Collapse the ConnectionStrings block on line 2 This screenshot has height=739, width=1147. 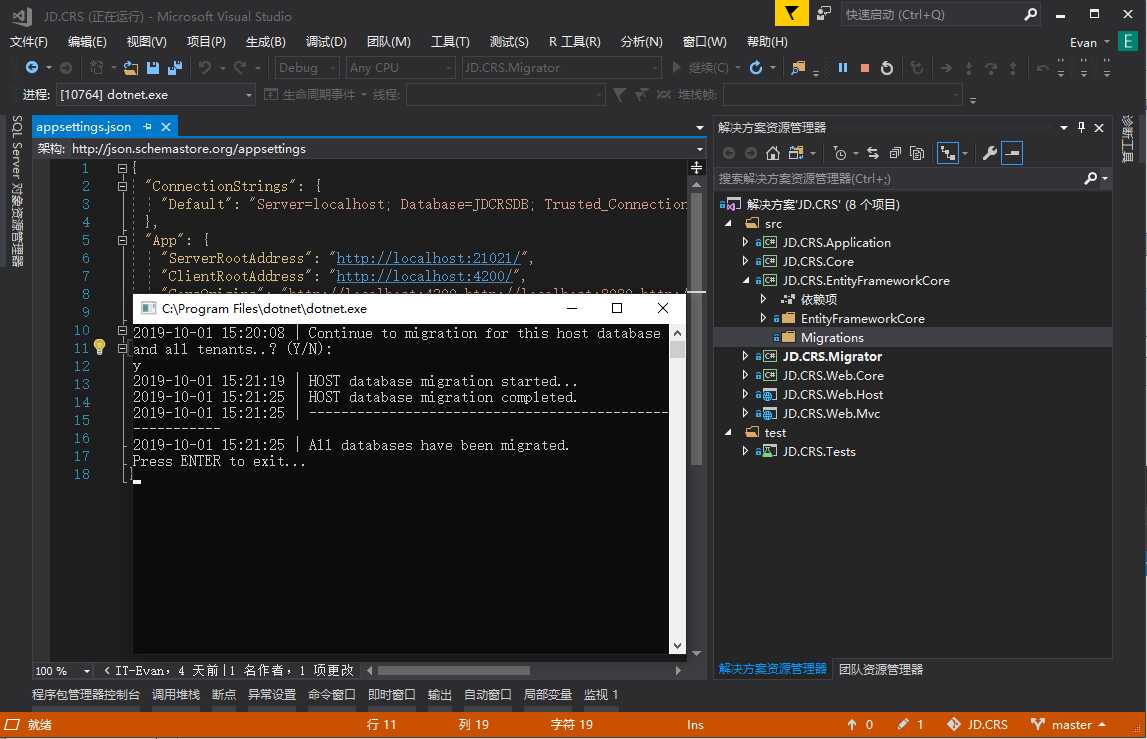tap(122, 186)
